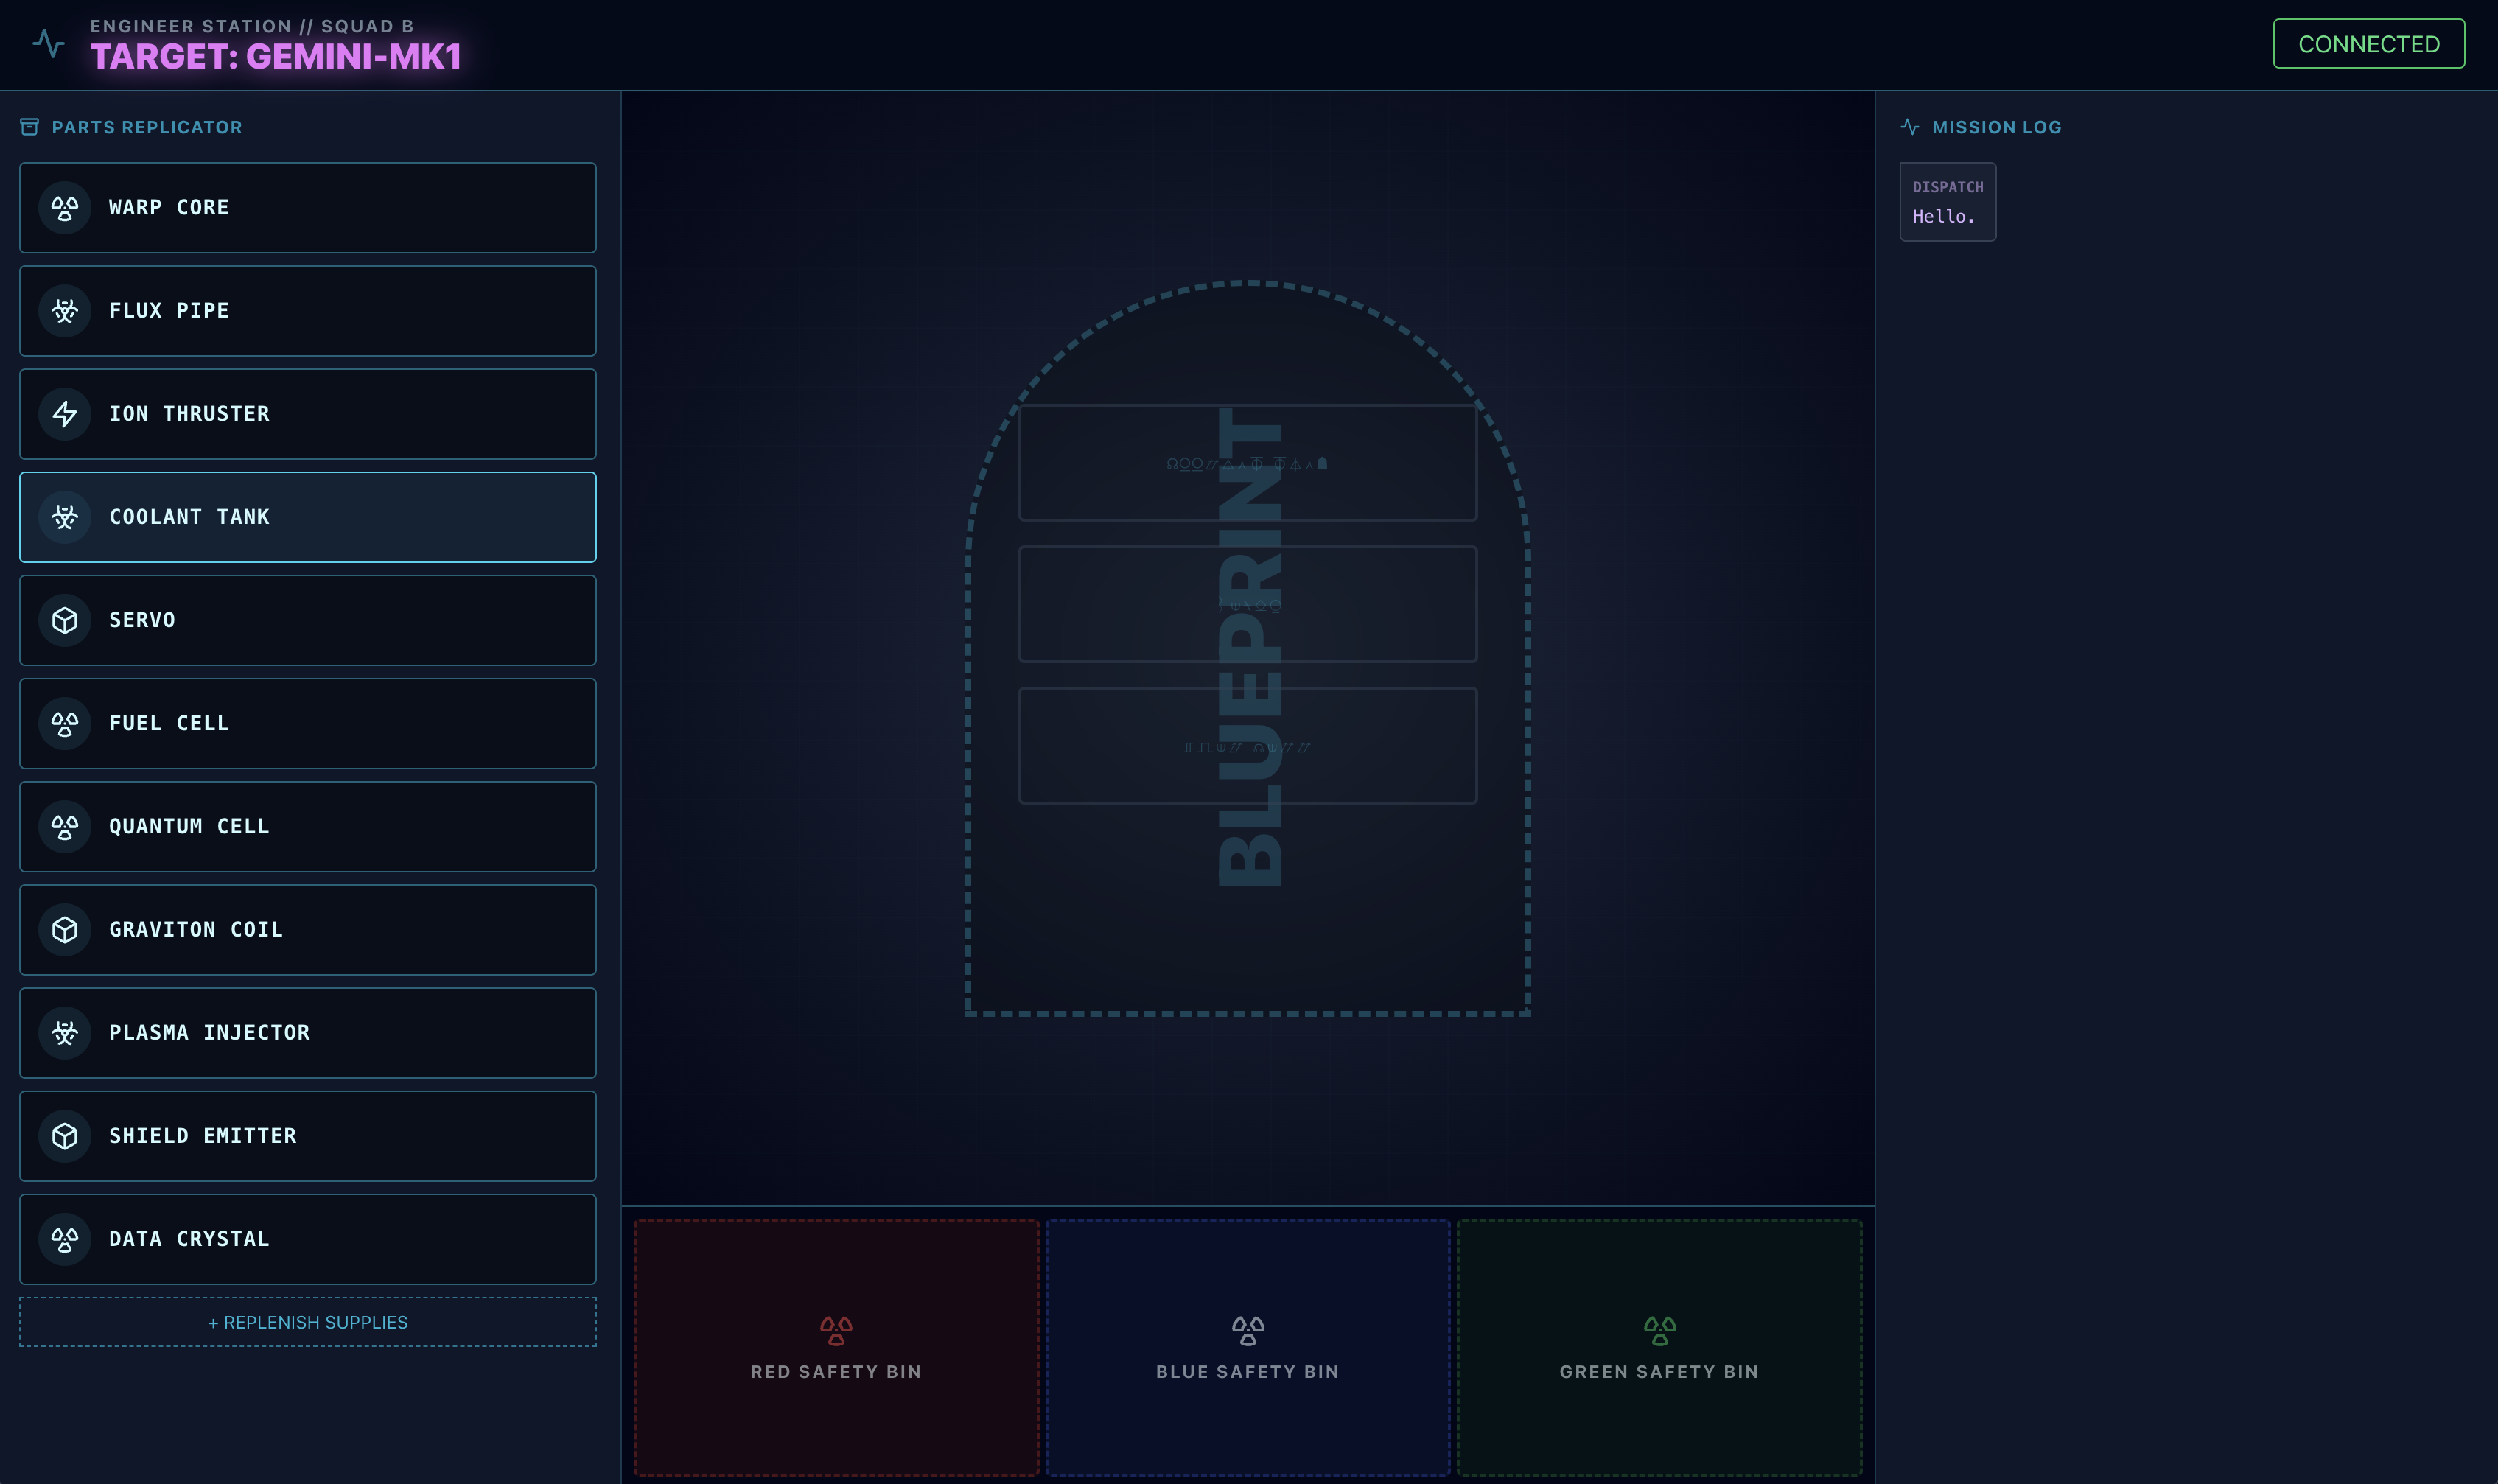
Task: Click the cube icon on Shield Emitter
Action: click(64, 1135)
